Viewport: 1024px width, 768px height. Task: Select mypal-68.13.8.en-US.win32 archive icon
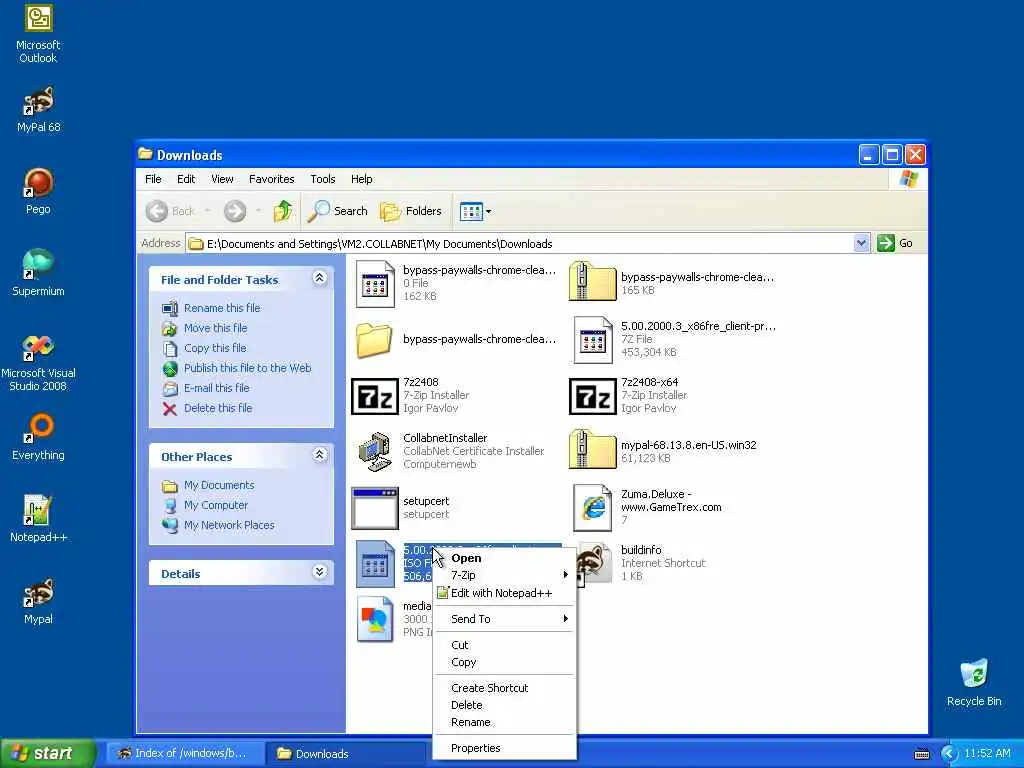point(592,449)
